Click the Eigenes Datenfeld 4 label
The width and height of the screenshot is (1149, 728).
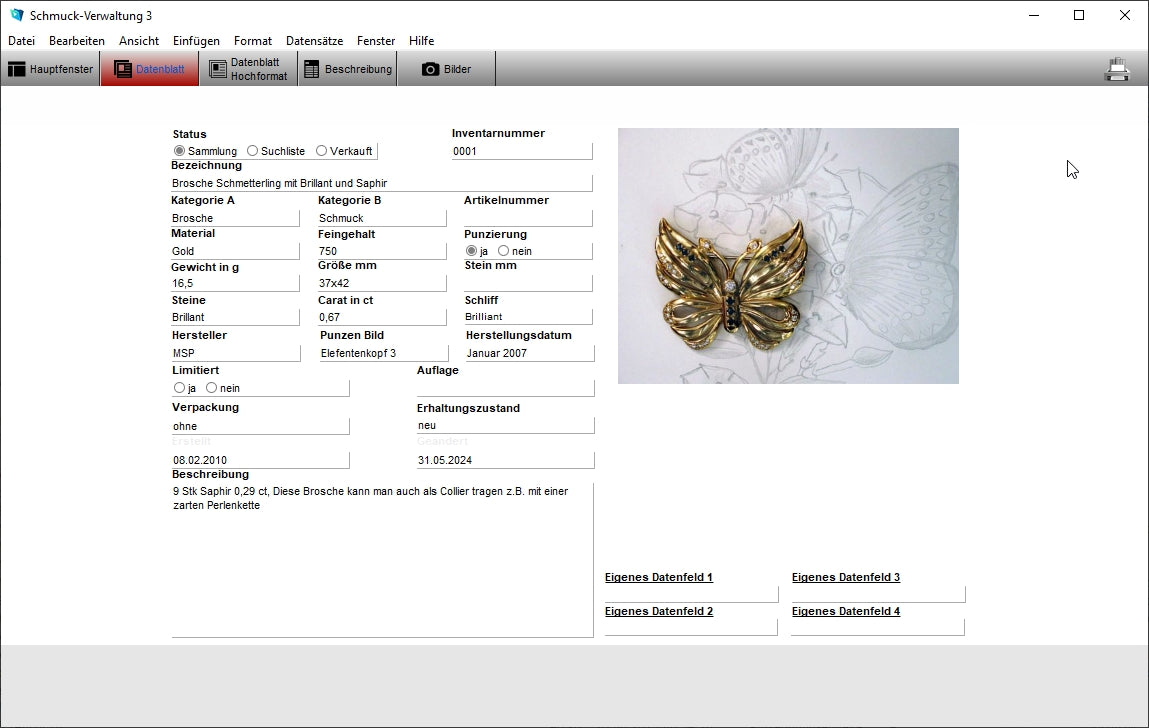[x=845, y=611]
